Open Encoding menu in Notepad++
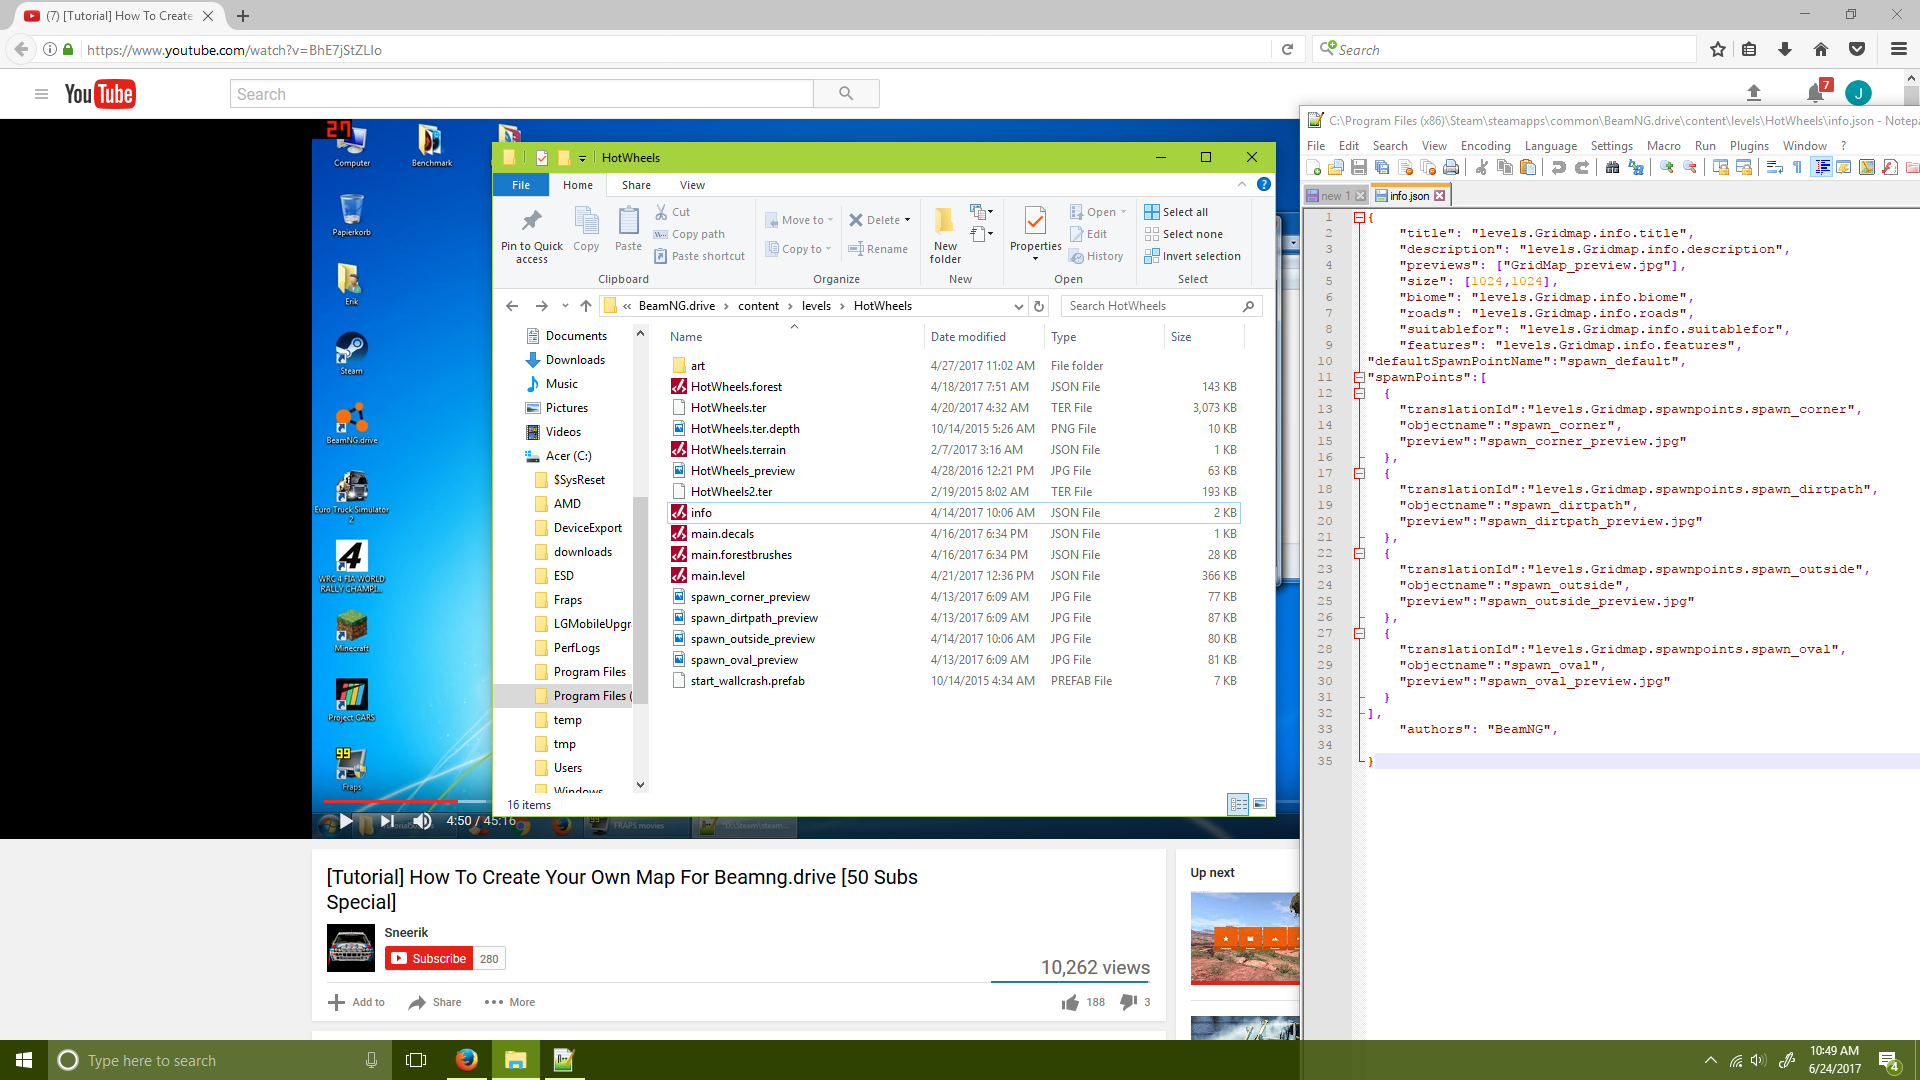The height and width of the screenshot is (1080, 1920). pyautogui.click(x=1485, y=145)
